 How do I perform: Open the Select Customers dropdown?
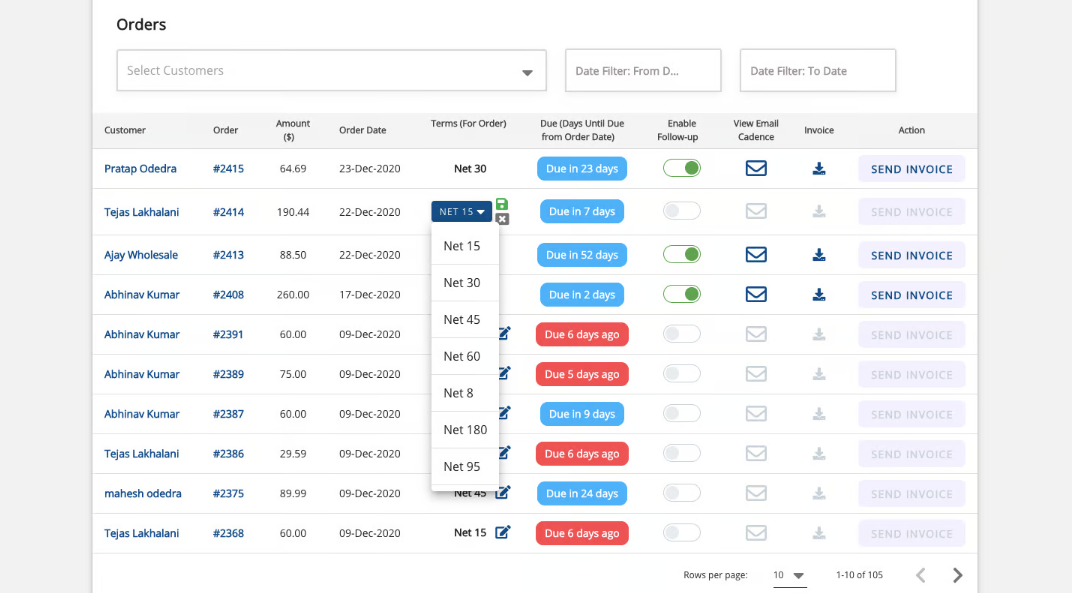[x=331, y=71]
